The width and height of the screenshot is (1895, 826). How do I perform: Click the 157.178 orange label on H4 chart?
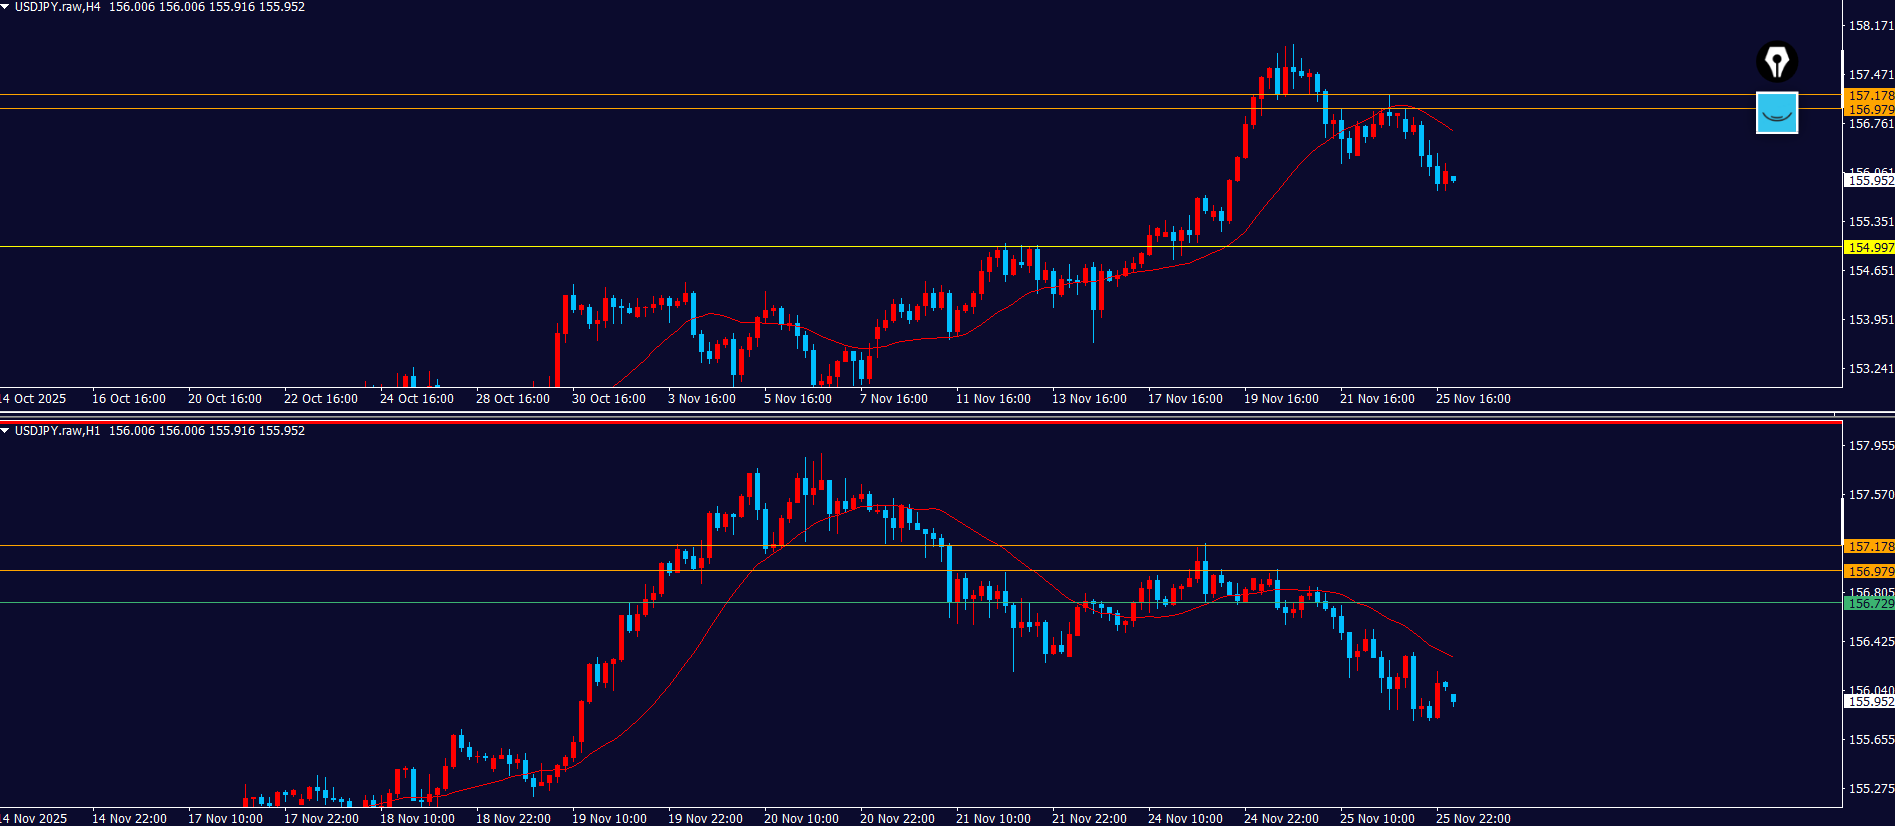point(1868,96)
